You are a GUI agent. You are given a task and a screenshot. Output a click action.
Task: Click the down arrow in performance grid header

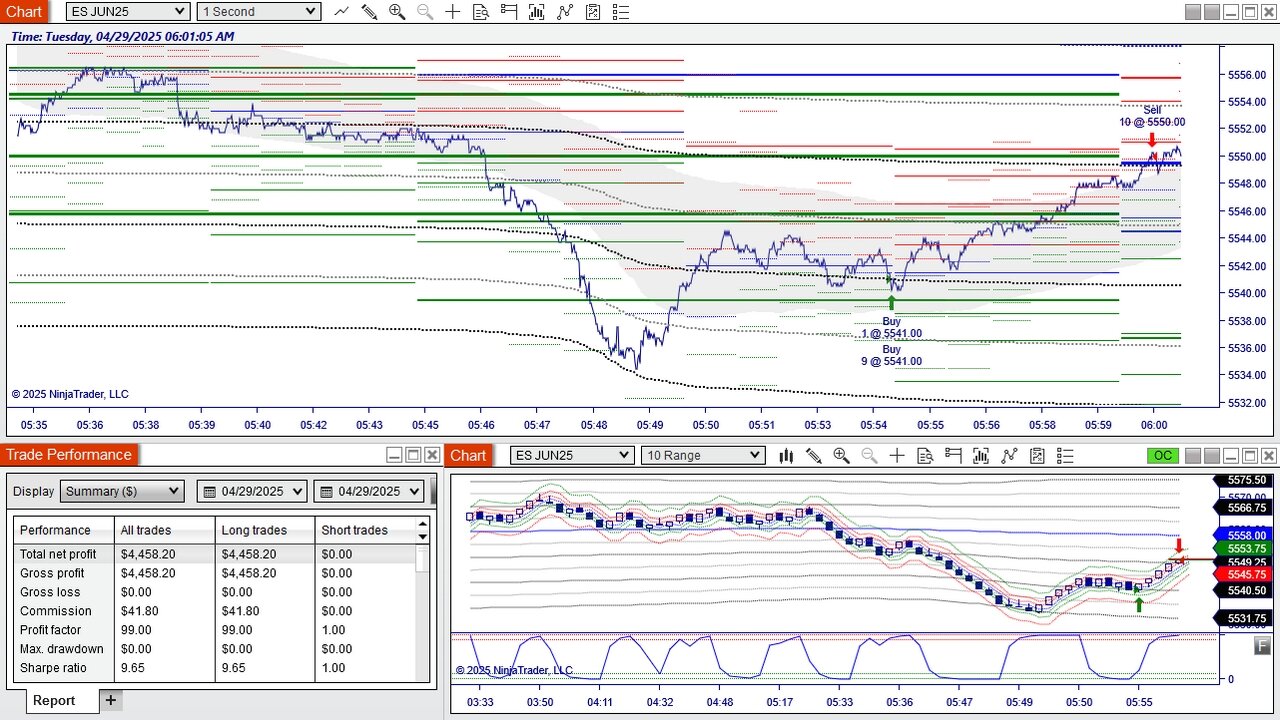point(423,536)
